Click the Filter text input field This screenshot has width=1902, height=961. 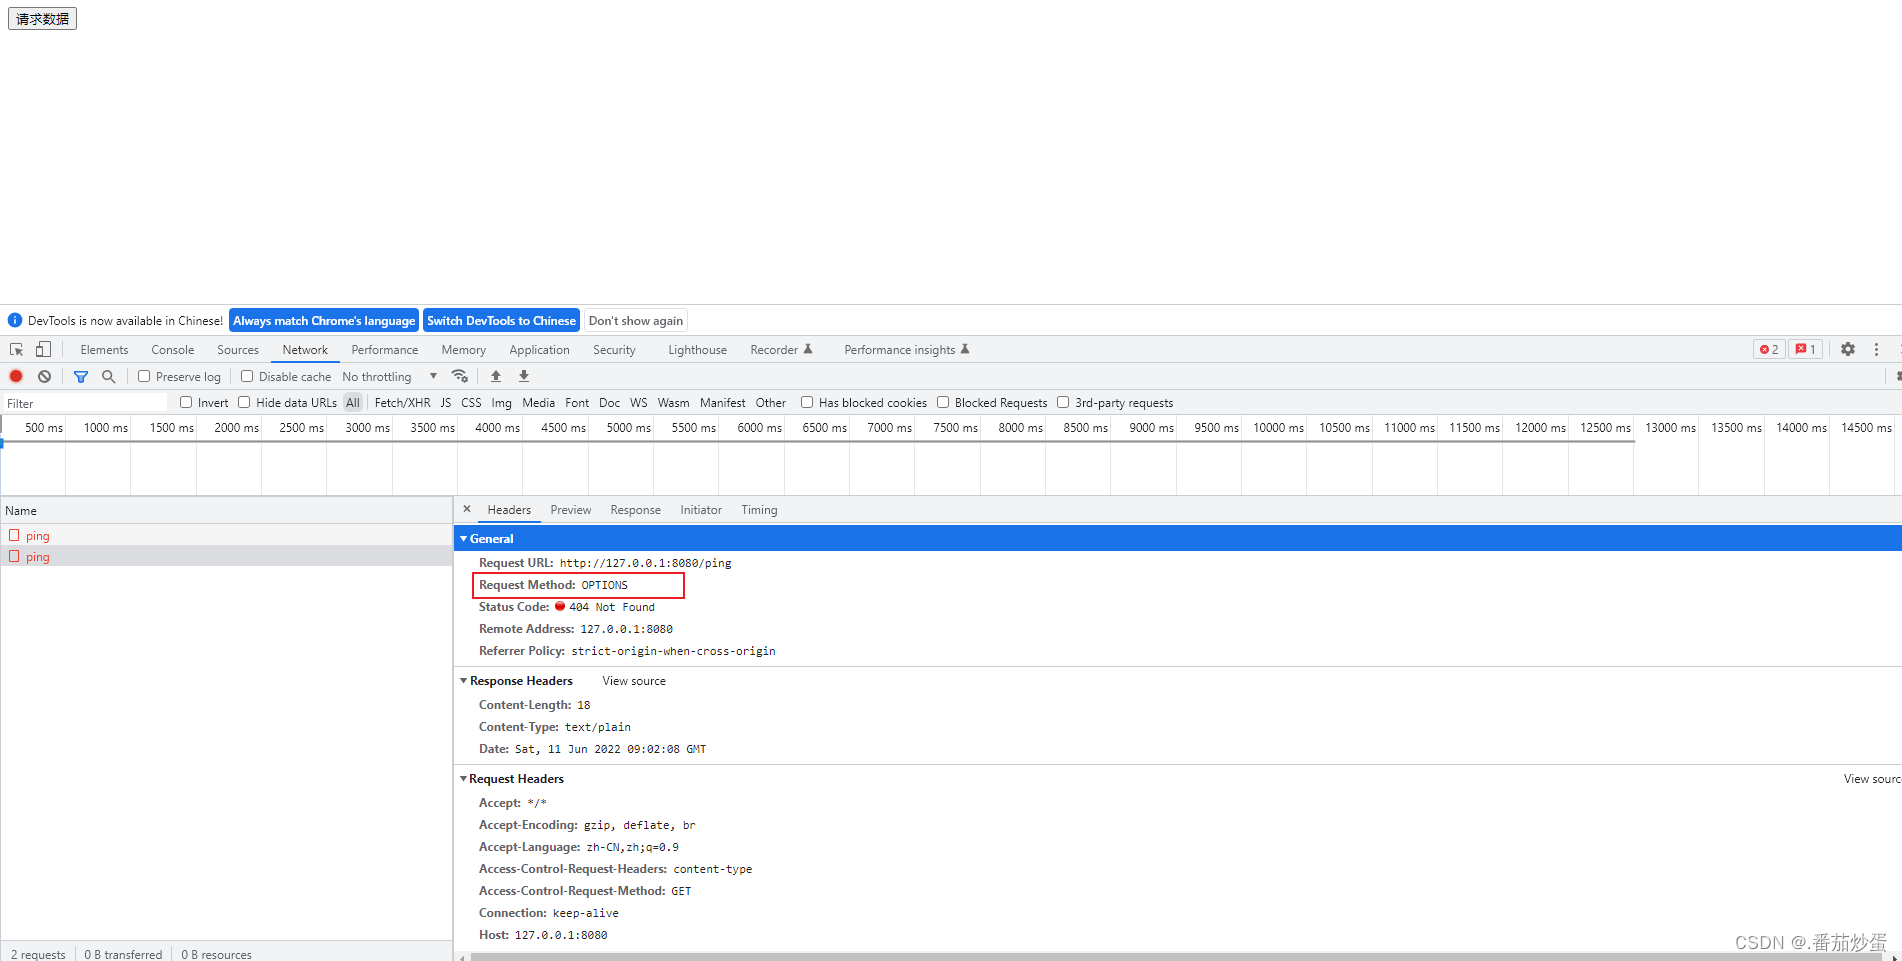[86, 403]
